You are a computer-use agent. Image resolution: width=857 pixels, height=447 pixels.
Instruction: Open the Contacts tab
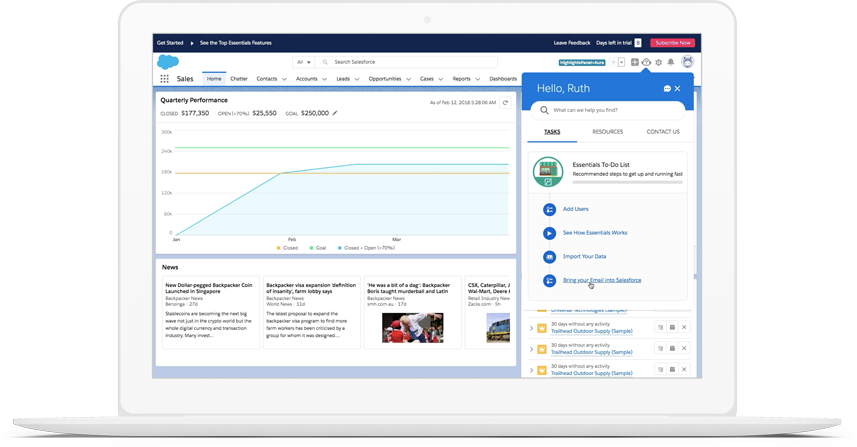click(267, 79)
